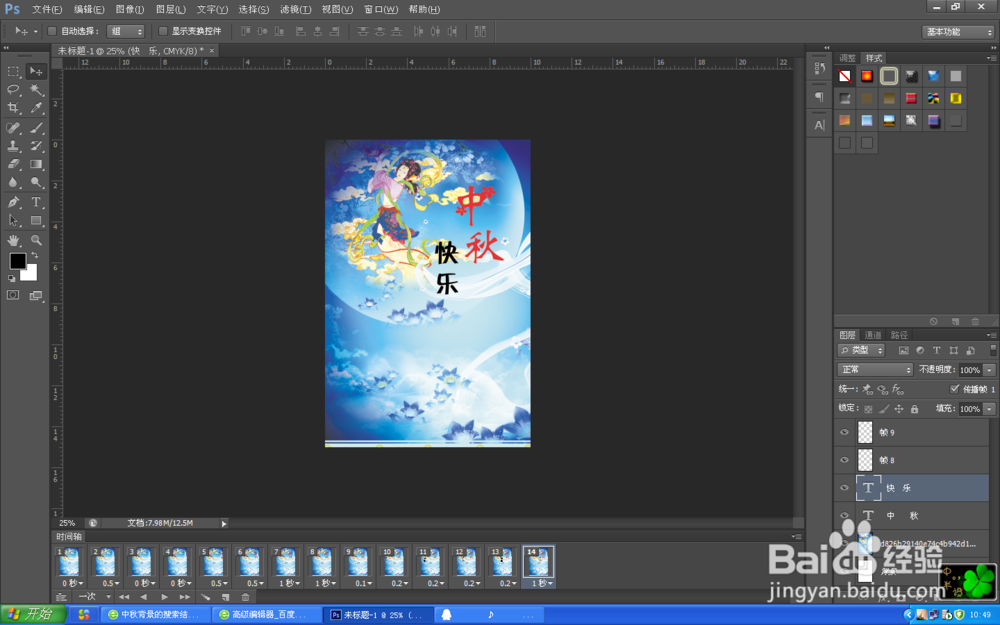Open the 文件(F) menu

47,10
